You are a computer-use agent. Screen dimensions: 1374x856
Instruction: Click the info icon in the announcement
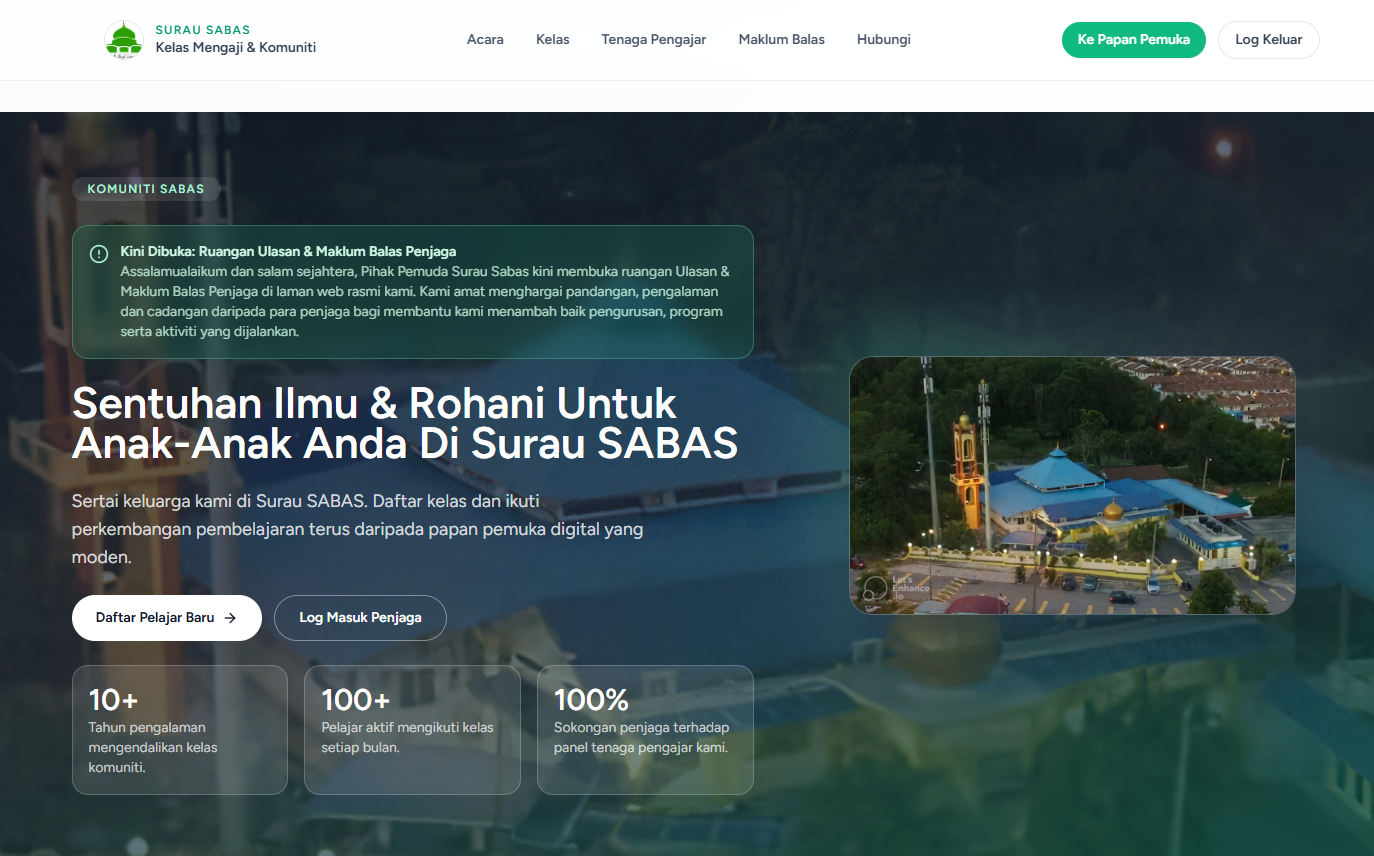tap(99, 254)
